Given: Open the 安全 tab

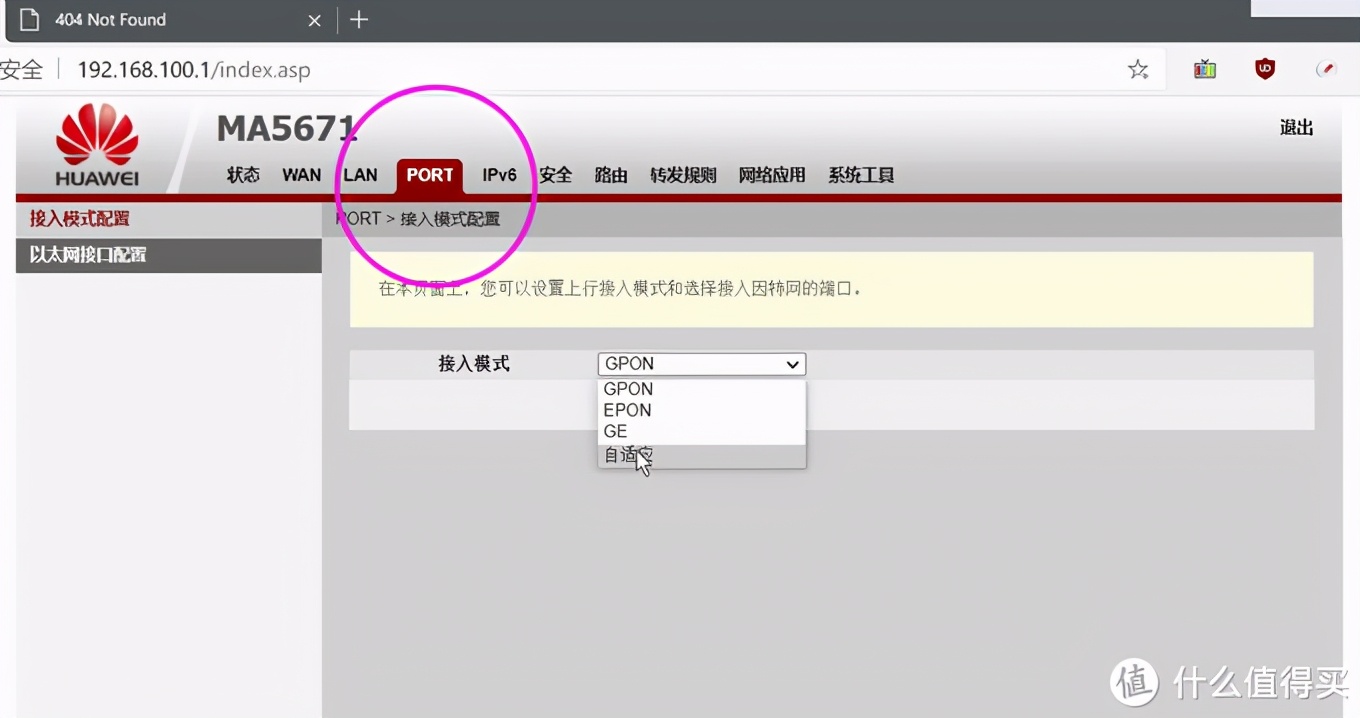Looking at the screenshot, I should 556,175.
